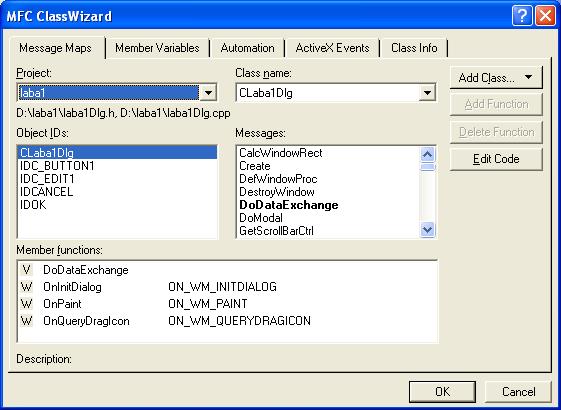Switch to the Message Maps tab
This screenshot has height=410, width=561.
click(x=55, y=48)
